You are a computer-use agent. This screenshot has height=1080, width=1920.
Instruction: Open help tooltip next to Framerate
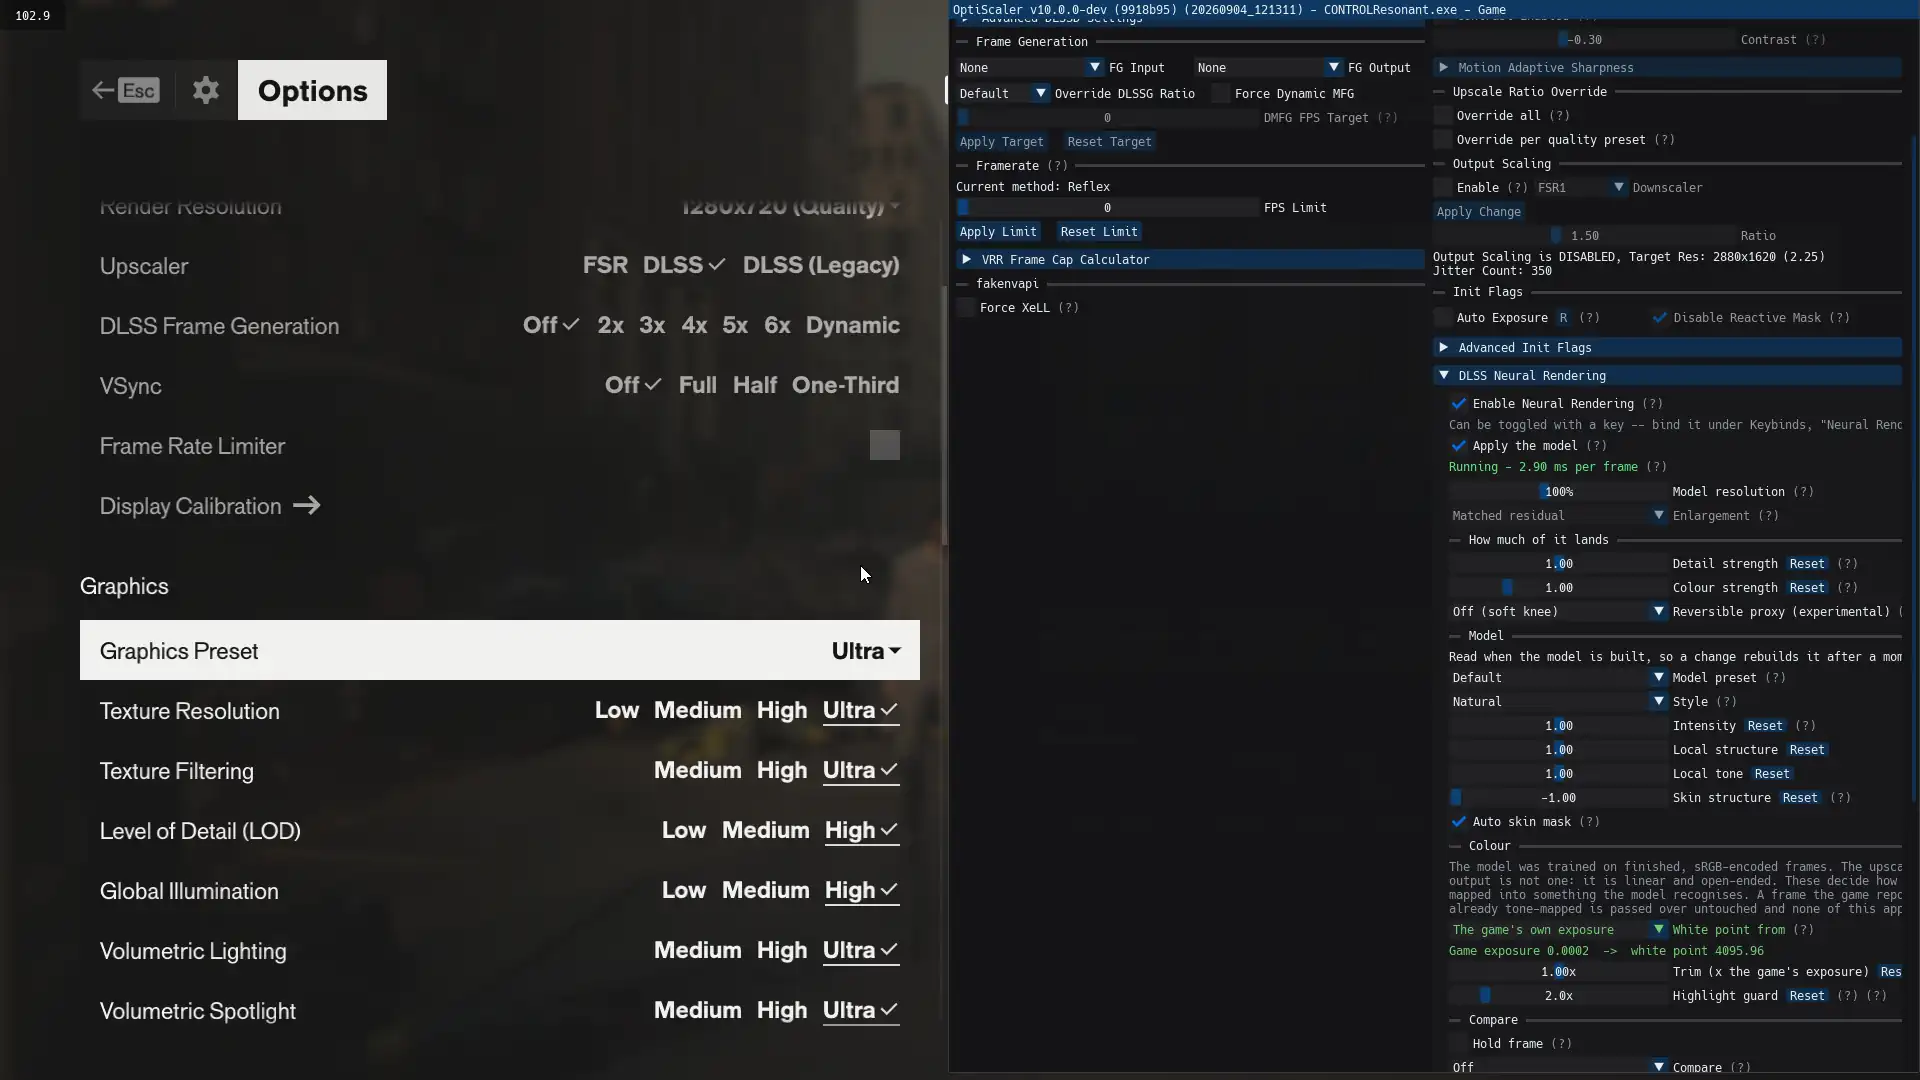1057,166
